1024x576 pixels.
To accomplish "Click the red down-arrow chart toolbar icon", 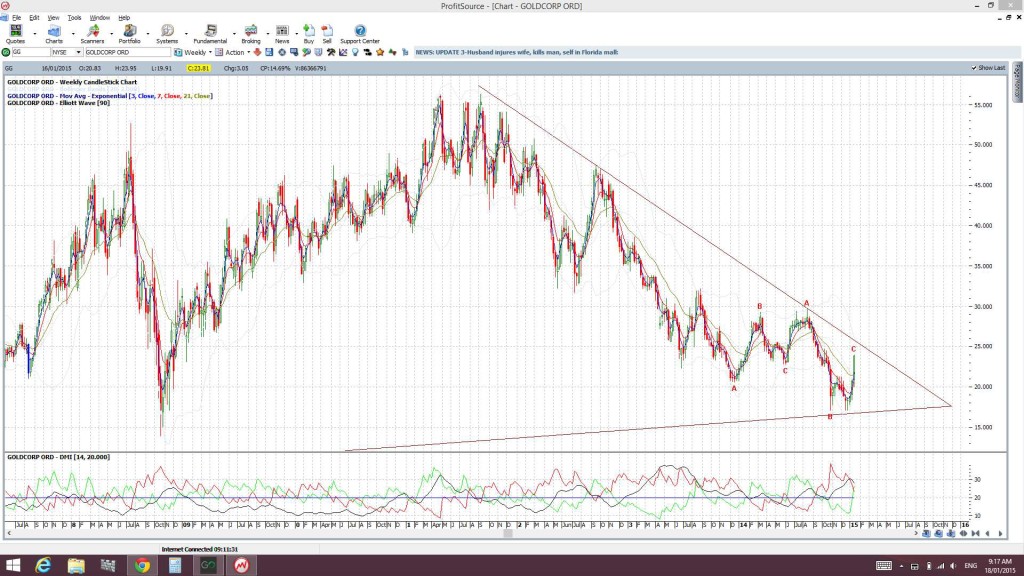I will point(257,52).
